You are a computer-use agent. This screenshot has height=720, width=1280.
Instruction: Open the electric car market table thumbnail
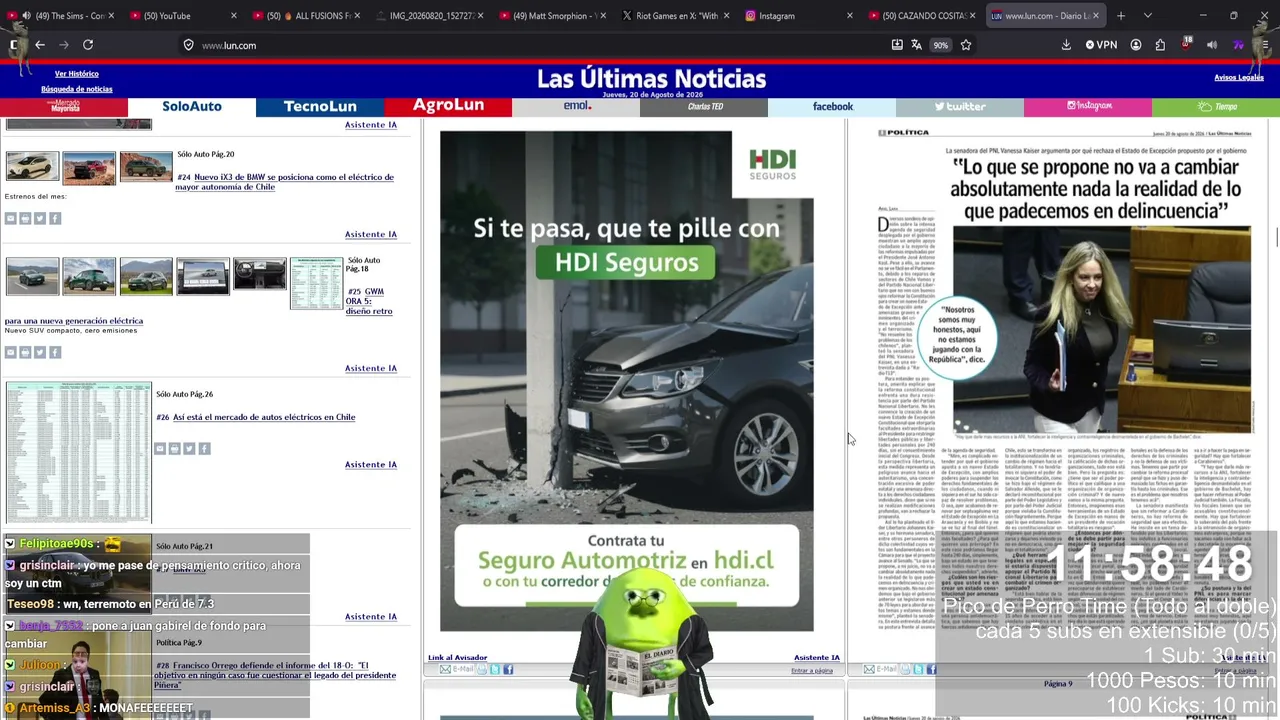pyautogui.click(x=79, y=451)
